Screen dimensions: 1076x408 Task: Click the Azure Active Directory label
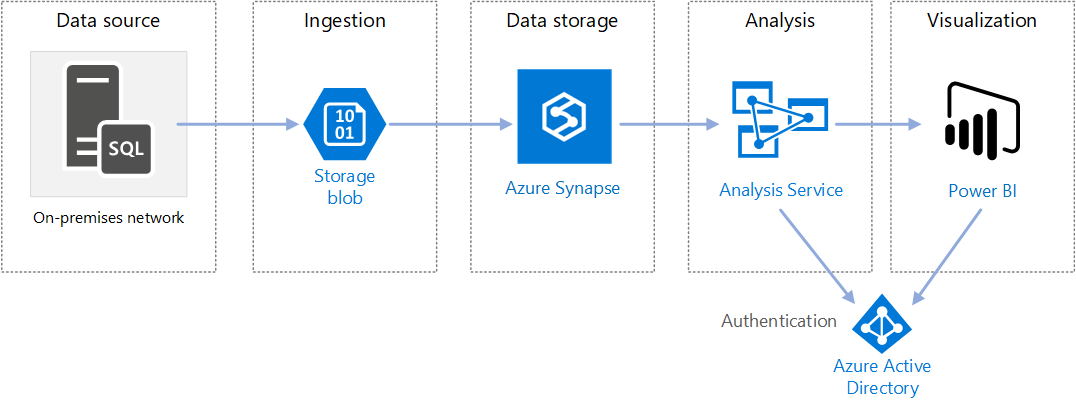click(x=883, y=378)
